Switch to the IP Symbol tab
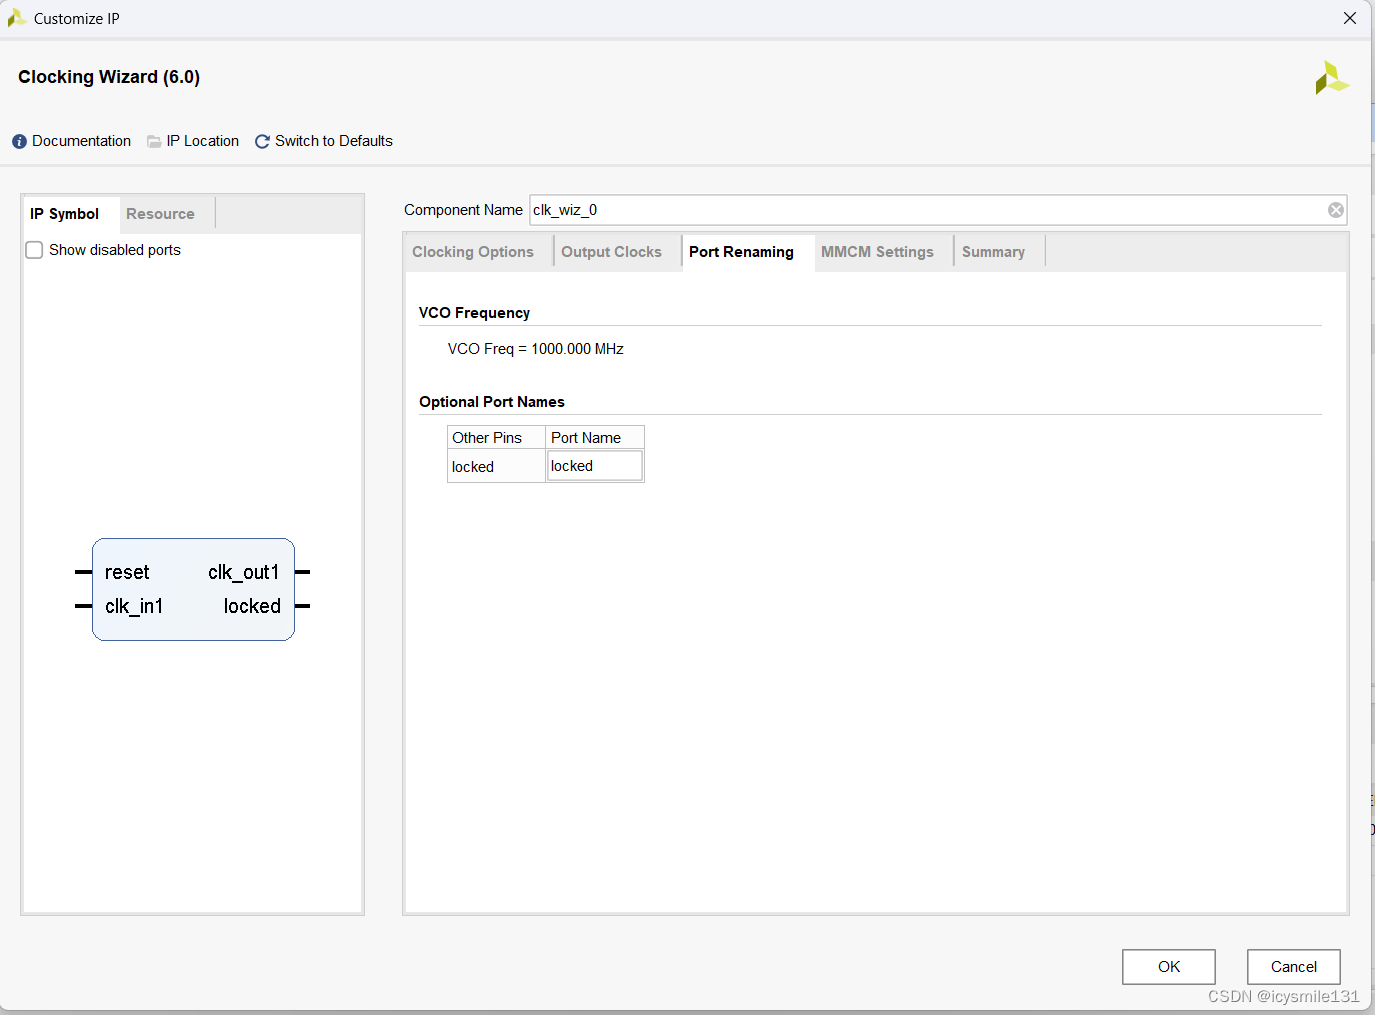Image resolution: width=1375 pixels, height=1015 pixels. [x=64, y=214]
